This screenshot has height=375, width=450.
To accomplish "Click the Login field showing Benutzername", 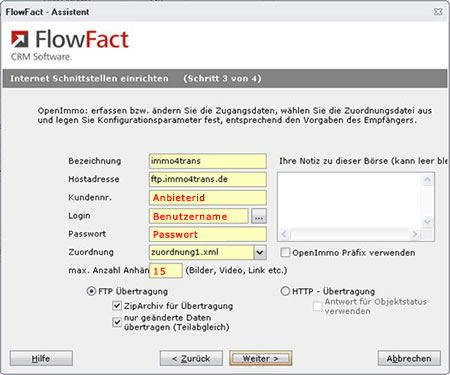I will tap(199, 216).
